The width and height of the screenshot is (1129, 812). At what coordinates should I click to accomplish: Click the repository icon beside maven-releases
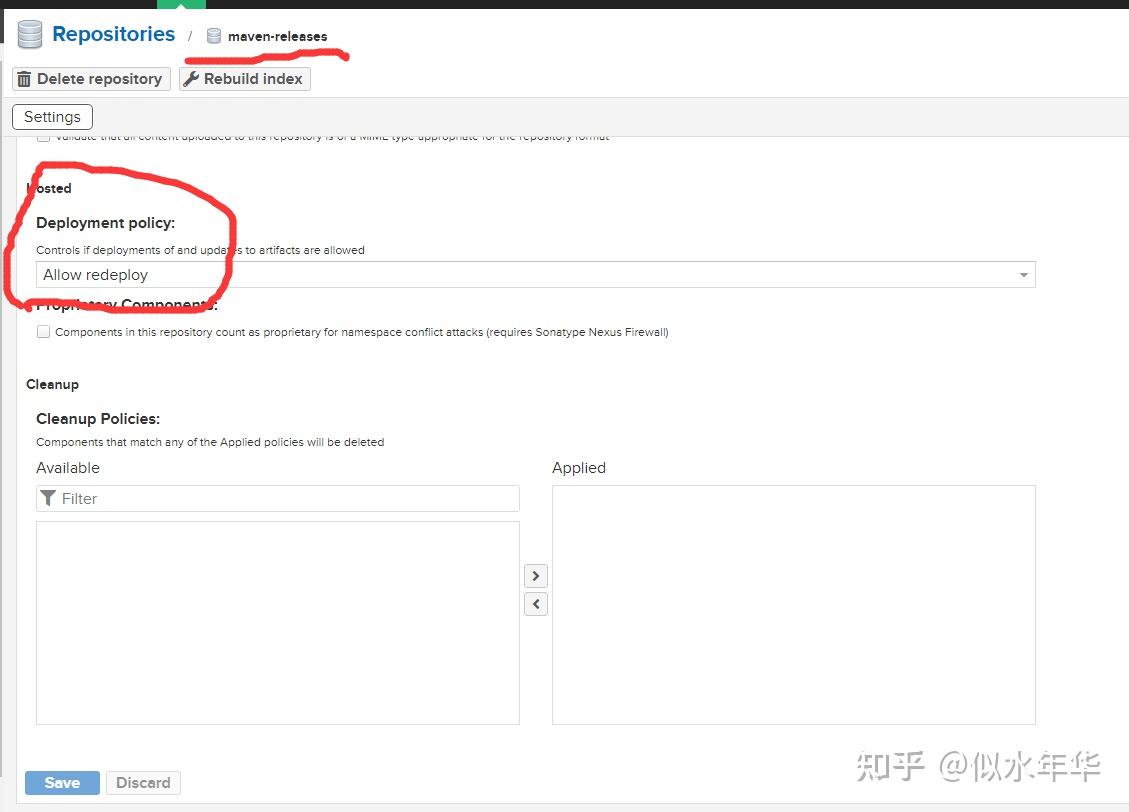click(213, 36)
